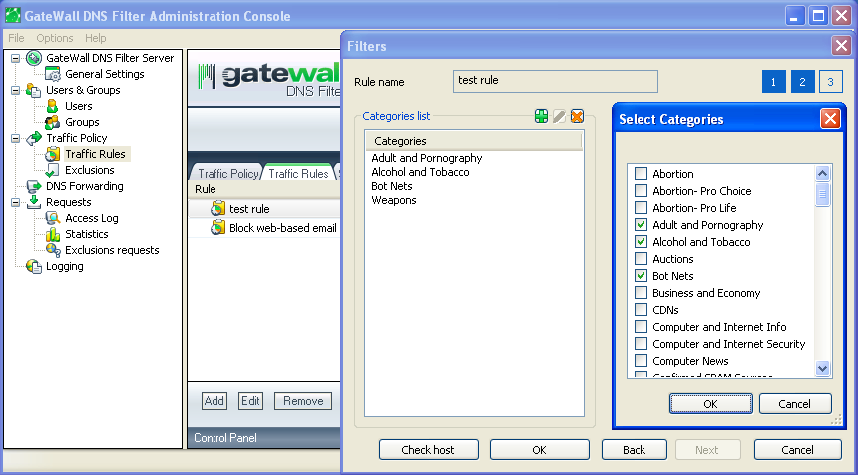Click scroll down arrow in categories list
Viewport: 858px width, 475px height.
click(x=822, y=368)
